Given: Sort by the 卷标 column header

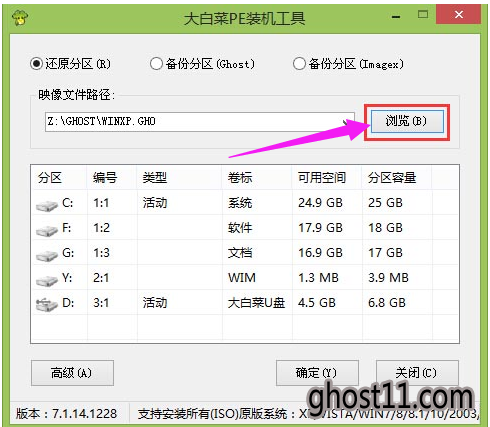Looking at the screenshot, I should coord(257,178).
